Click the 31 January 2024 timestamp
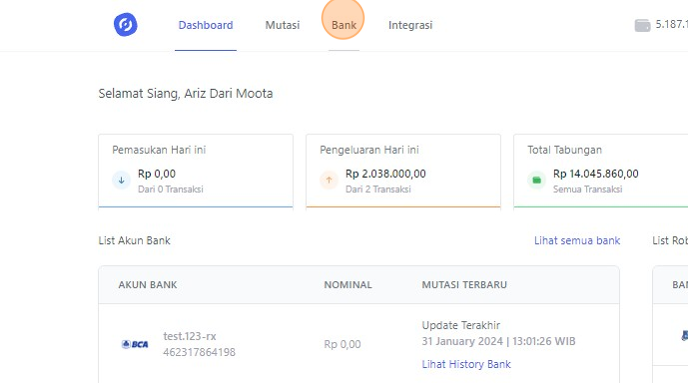688x383 pixels. pyautogui.click(x=498, y=341)
